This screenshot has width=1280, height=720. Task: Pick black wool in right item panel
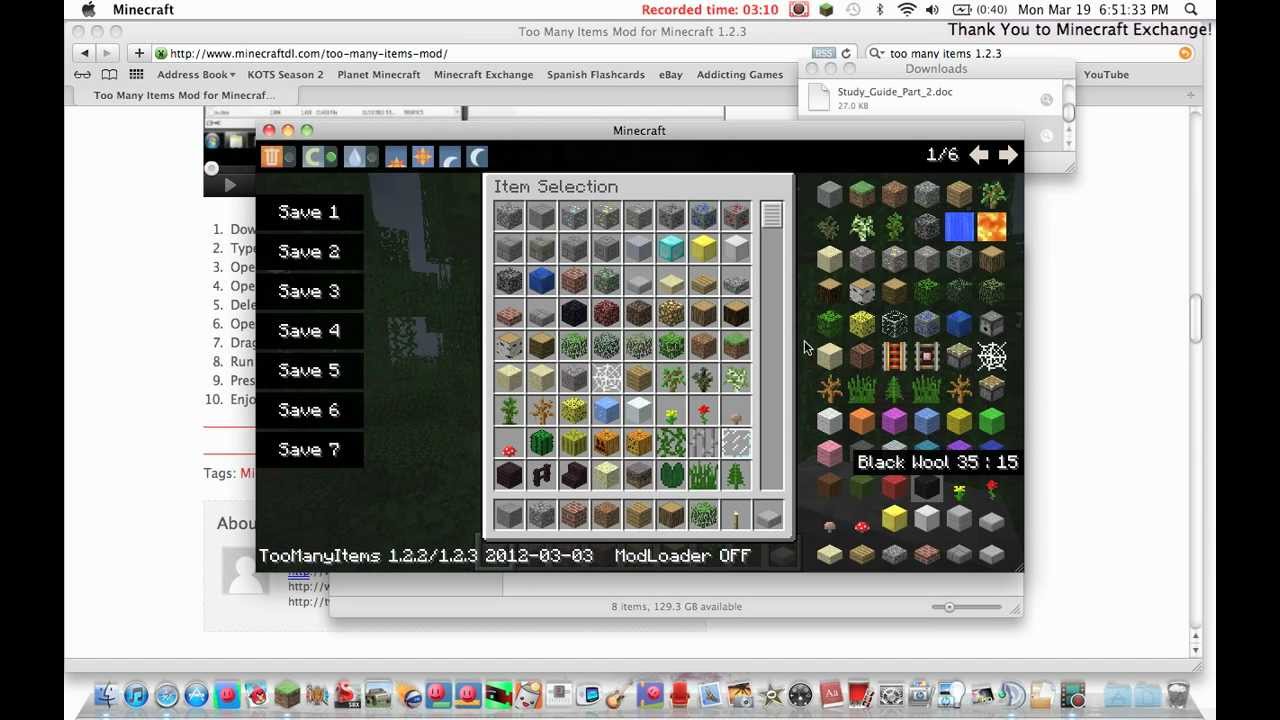tap(927, 488)
